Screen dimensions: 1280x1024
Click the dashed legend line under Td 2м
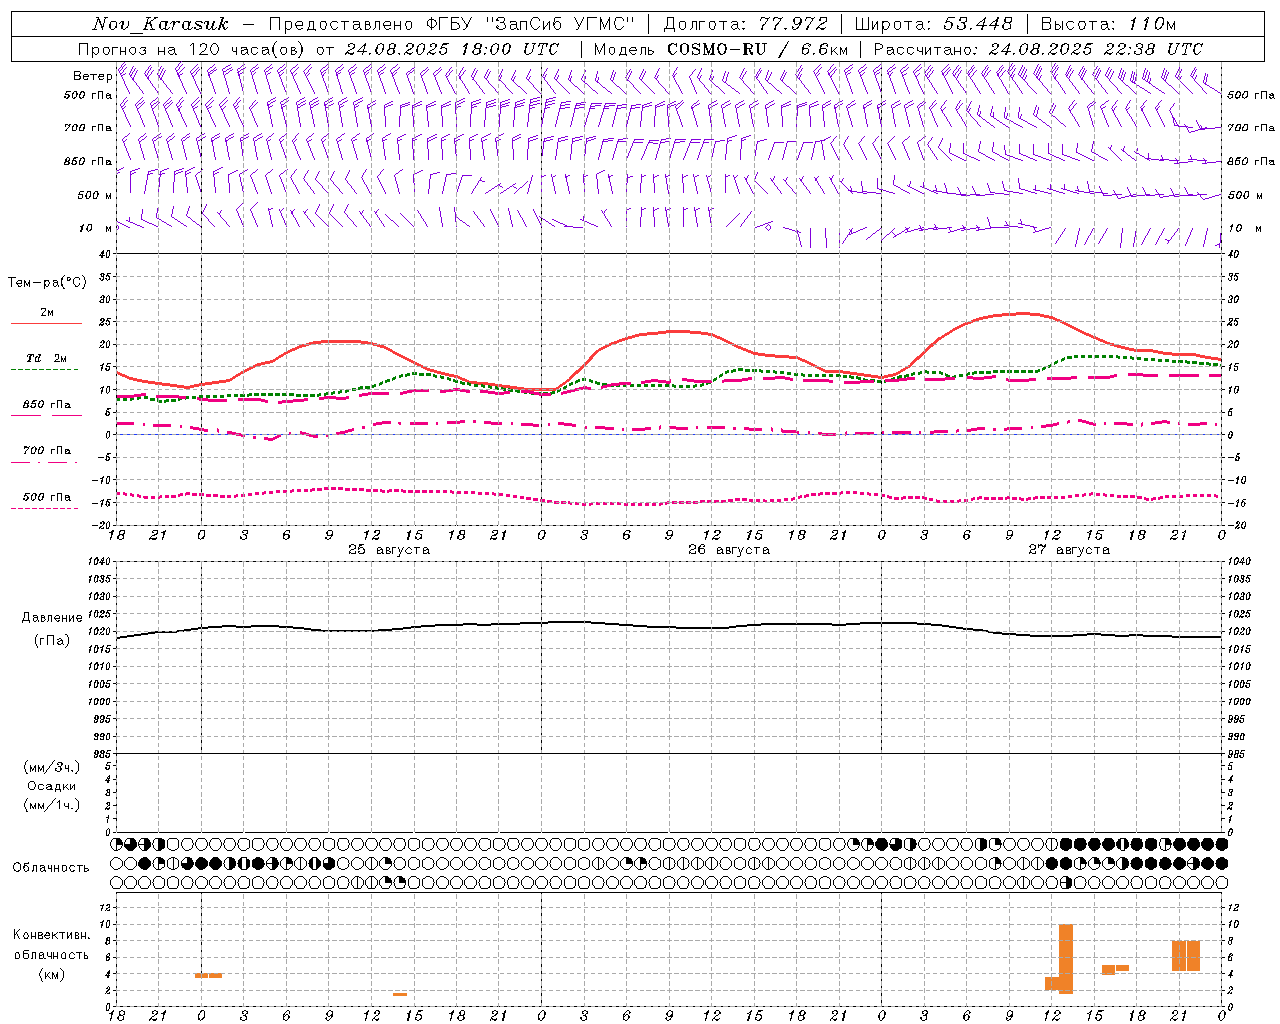tap(44, 369)
